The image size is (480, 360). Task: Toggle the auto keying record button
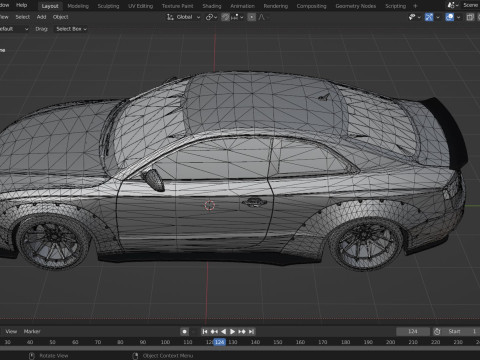(x=184, y=331)
